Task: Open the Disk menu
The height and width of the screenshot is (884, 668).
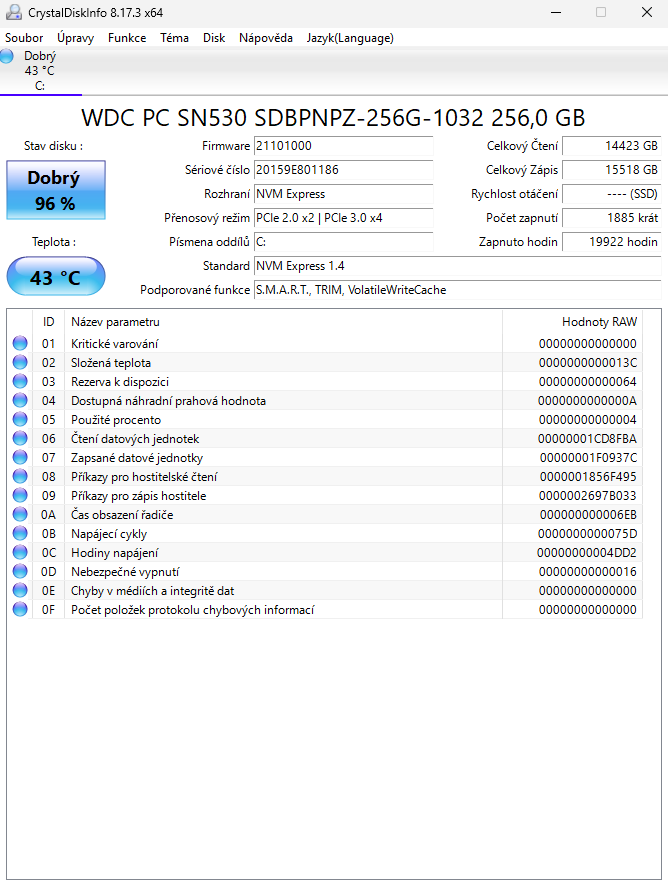Action: point(214,38)
